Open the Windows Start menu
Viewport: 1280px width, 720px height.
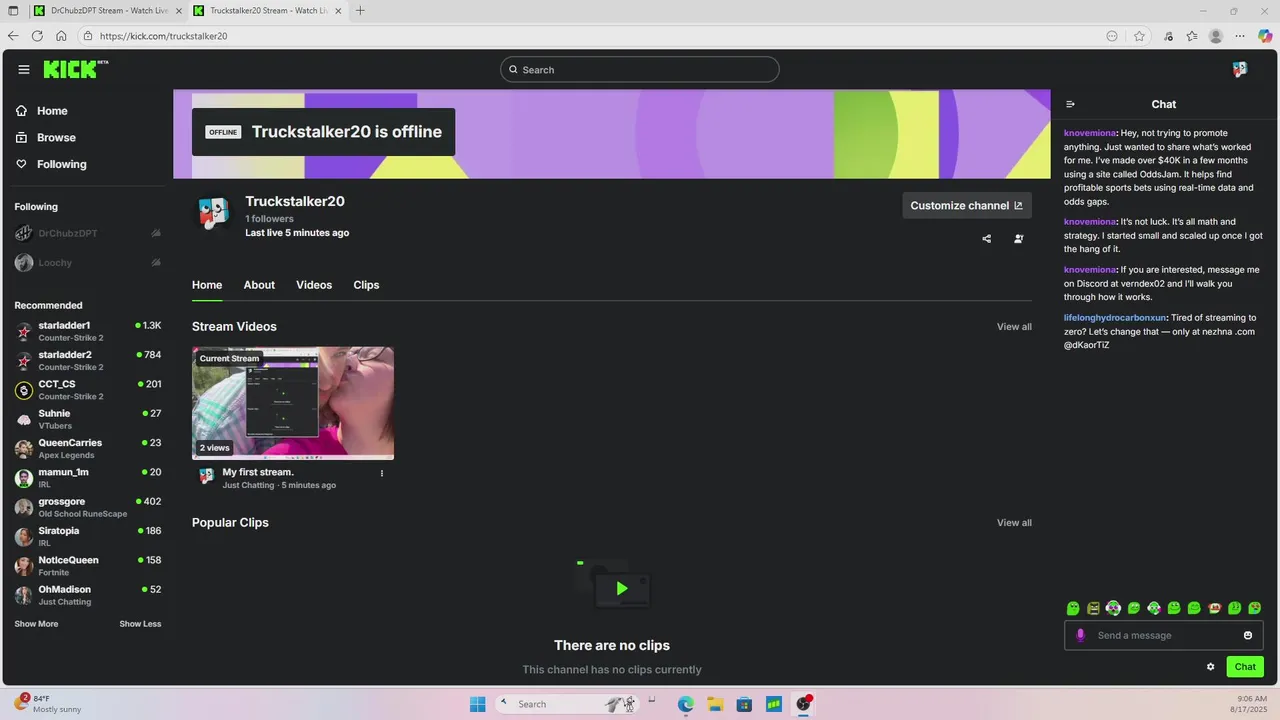pyautogui.click(x=478, y=704)
